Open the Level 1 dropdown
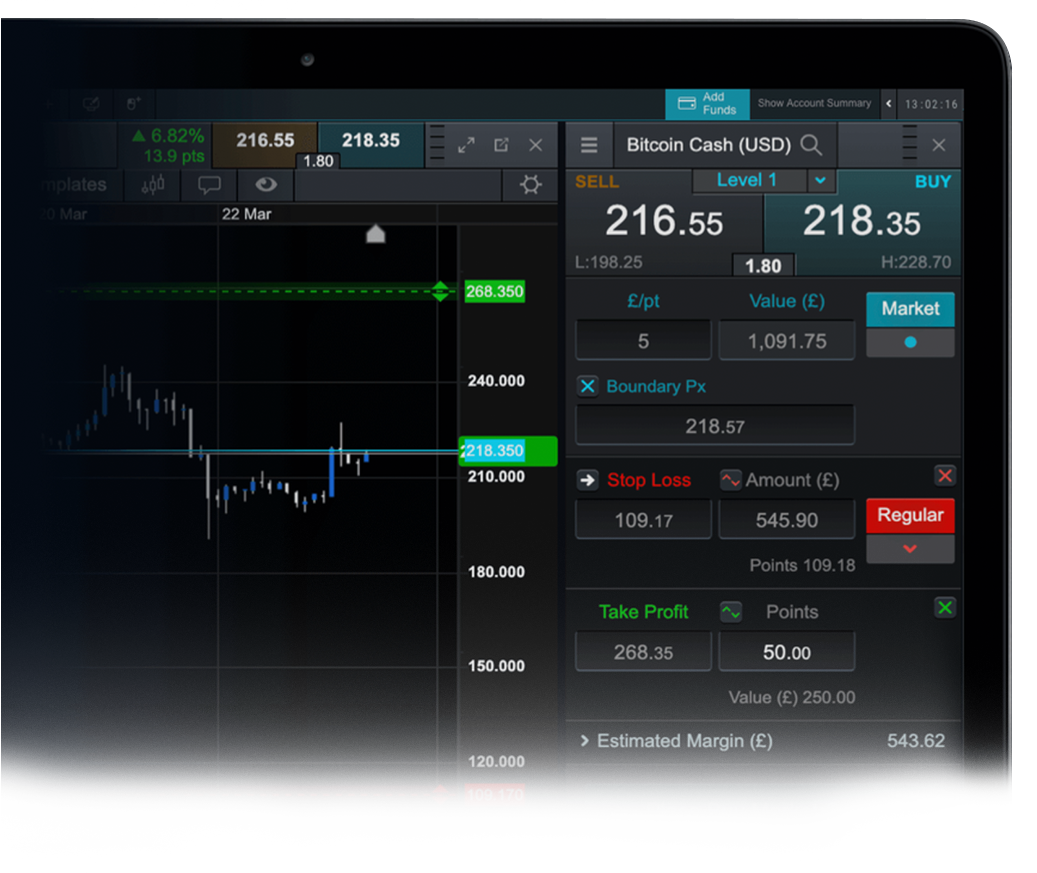Screen dimensions: 1037x873 point(820,180)
